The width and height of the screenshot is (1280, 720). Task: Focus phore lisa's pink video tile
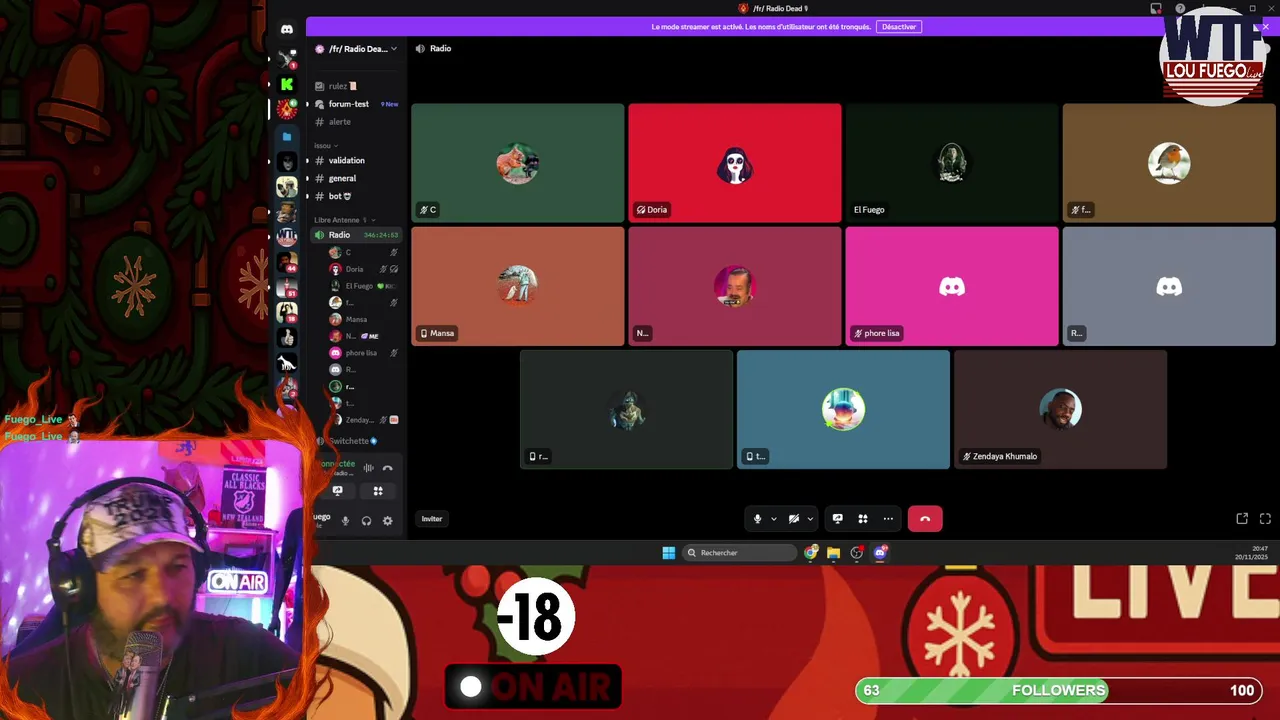click(x=952, y=286)
